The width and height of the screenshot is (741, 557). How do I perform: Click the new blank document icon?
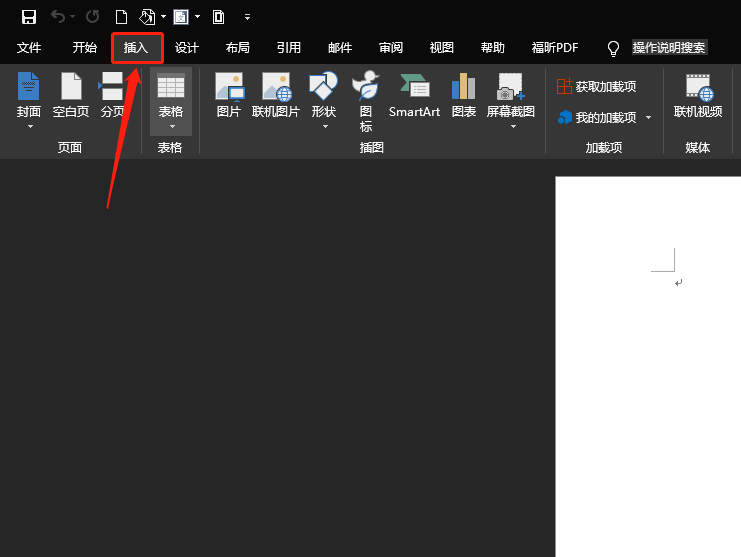click(122, 17)
